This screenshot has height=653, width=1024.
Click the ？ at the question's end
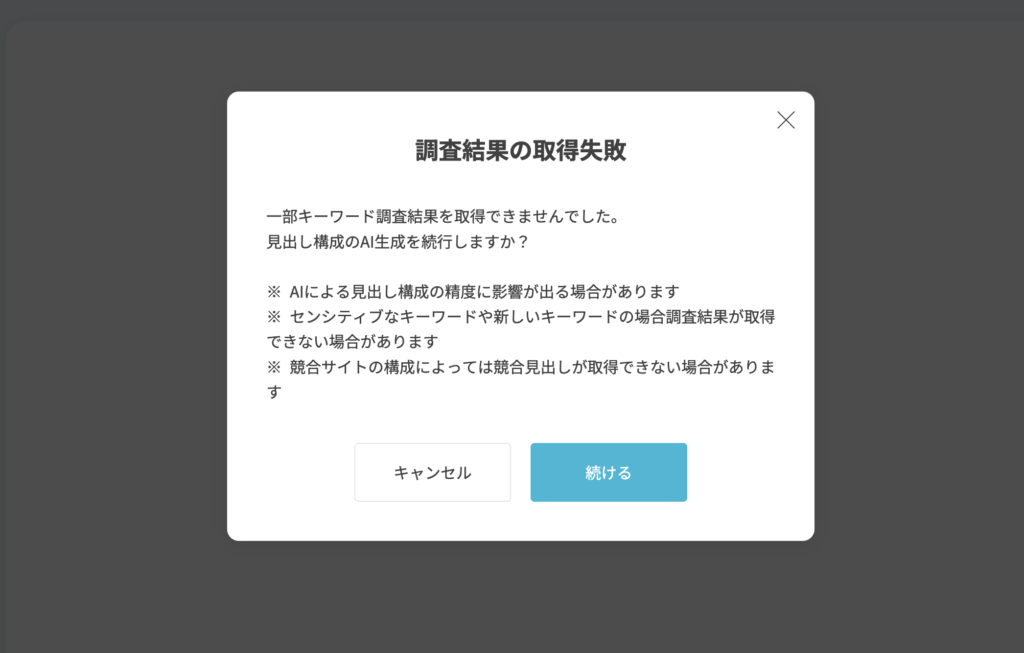pyautogui.click(x=522, y=242)
